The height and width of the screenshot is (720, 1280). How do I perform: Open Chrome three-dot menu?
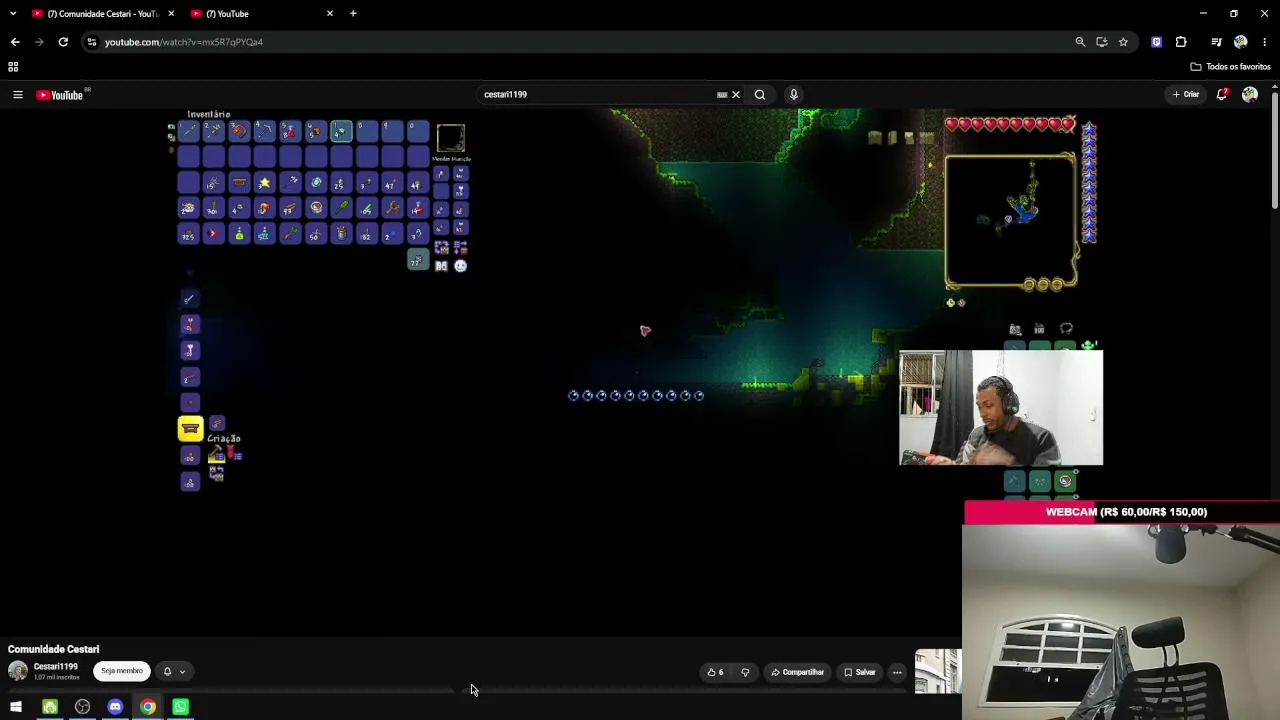click(1265, 42)
